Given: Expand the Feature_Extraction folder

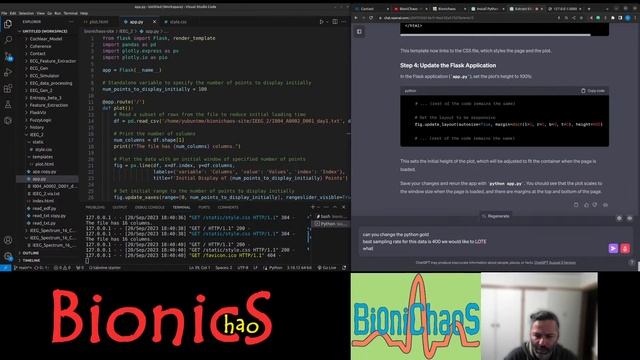Looking at the screenshot, I should (x=49, y=105).
